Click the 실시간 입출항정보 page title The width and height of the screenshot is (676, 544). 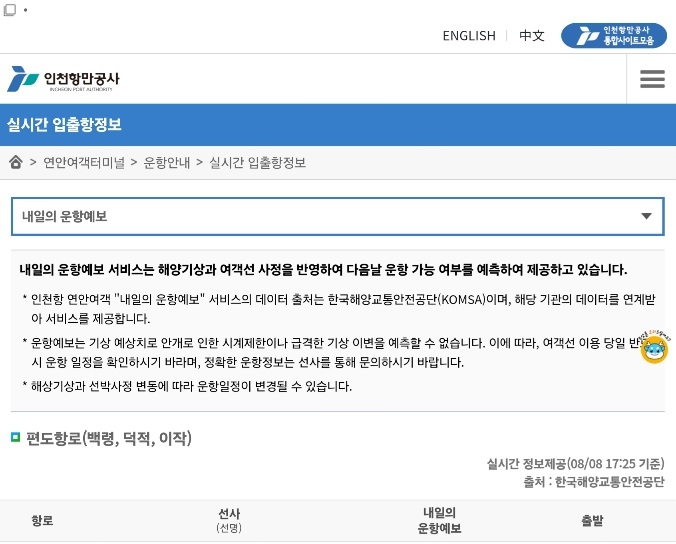[x=64, y=125]
